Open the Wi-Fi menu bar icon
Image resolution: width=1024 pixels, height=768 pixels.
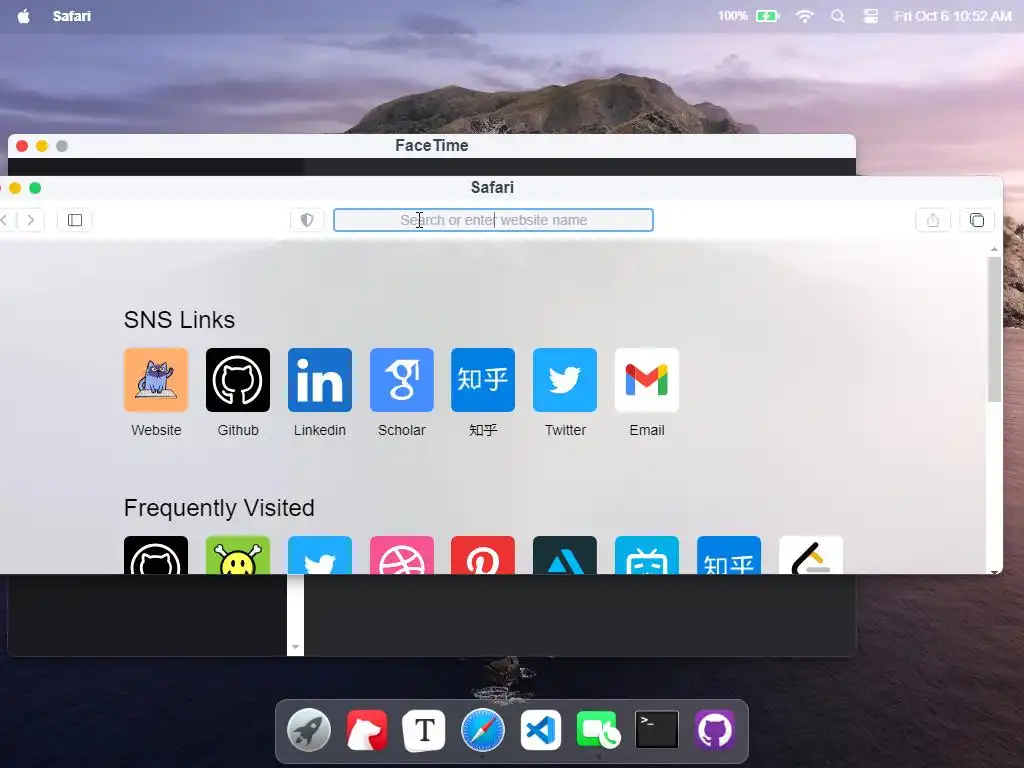click(x=805, y=16)
